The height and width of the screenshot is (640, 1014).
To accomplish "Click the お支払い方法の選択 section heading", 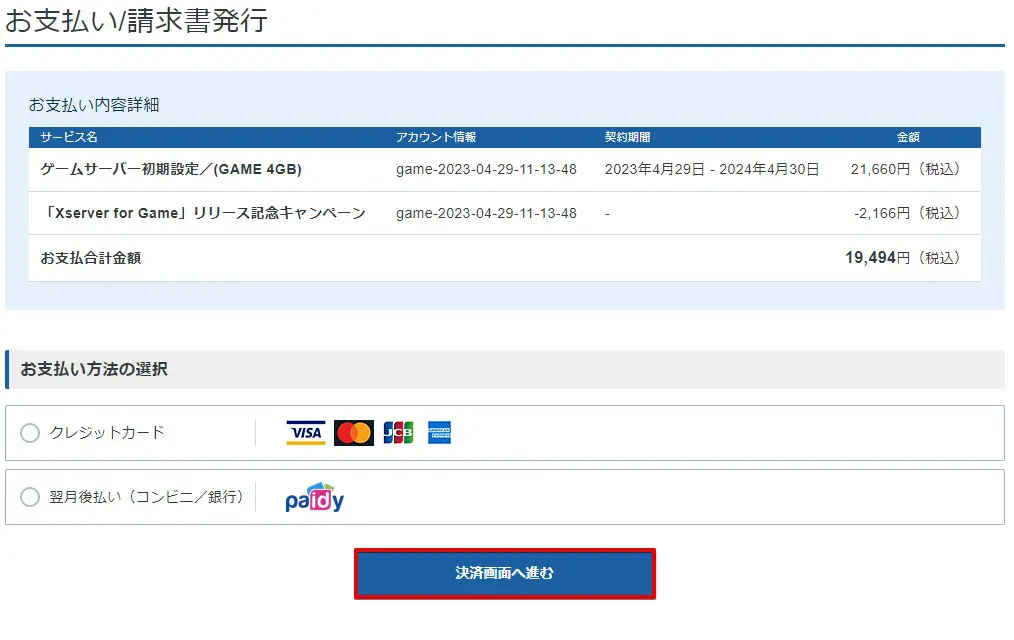I will coord(94,369).
